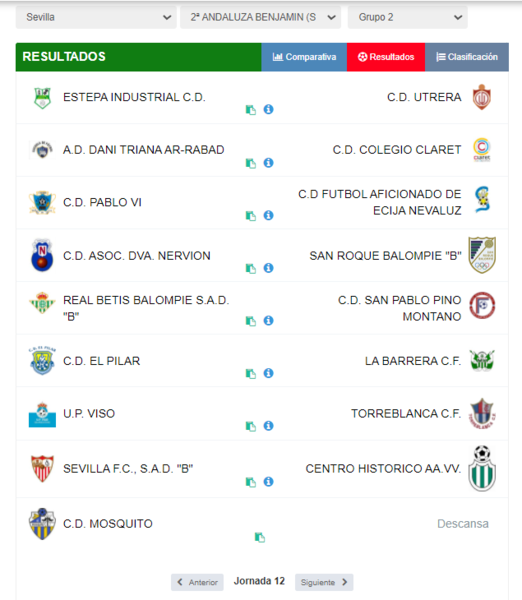This screenshot has height=600, width=522.
Task: Click info icon for Real Betis match
Action: point(268,320)
